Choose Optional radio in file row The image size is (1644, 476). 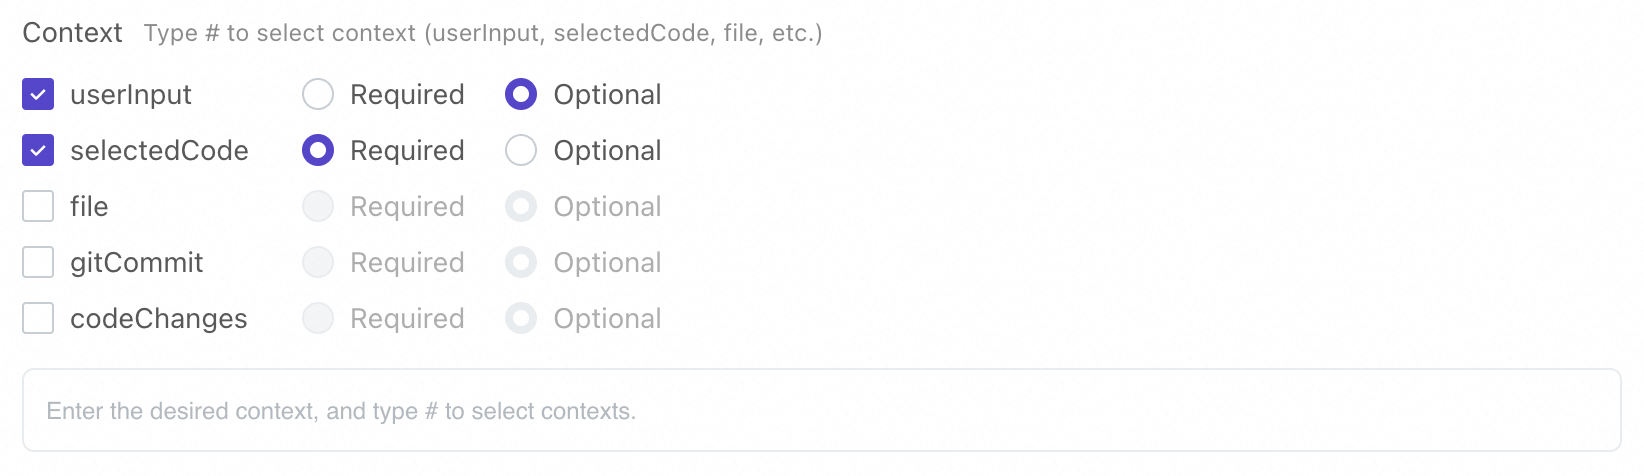(x=521, y=207)
